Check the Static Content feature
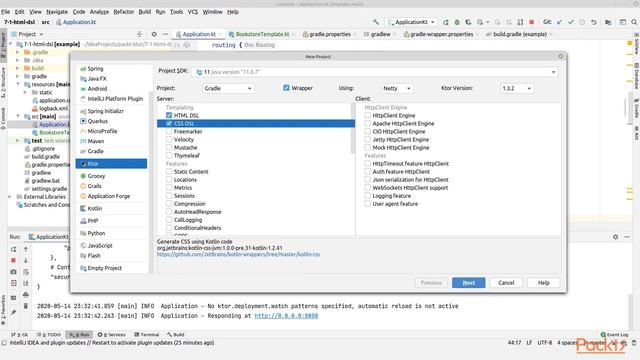The width and height of the screenshot is (640, 360). tap(169, 171)
